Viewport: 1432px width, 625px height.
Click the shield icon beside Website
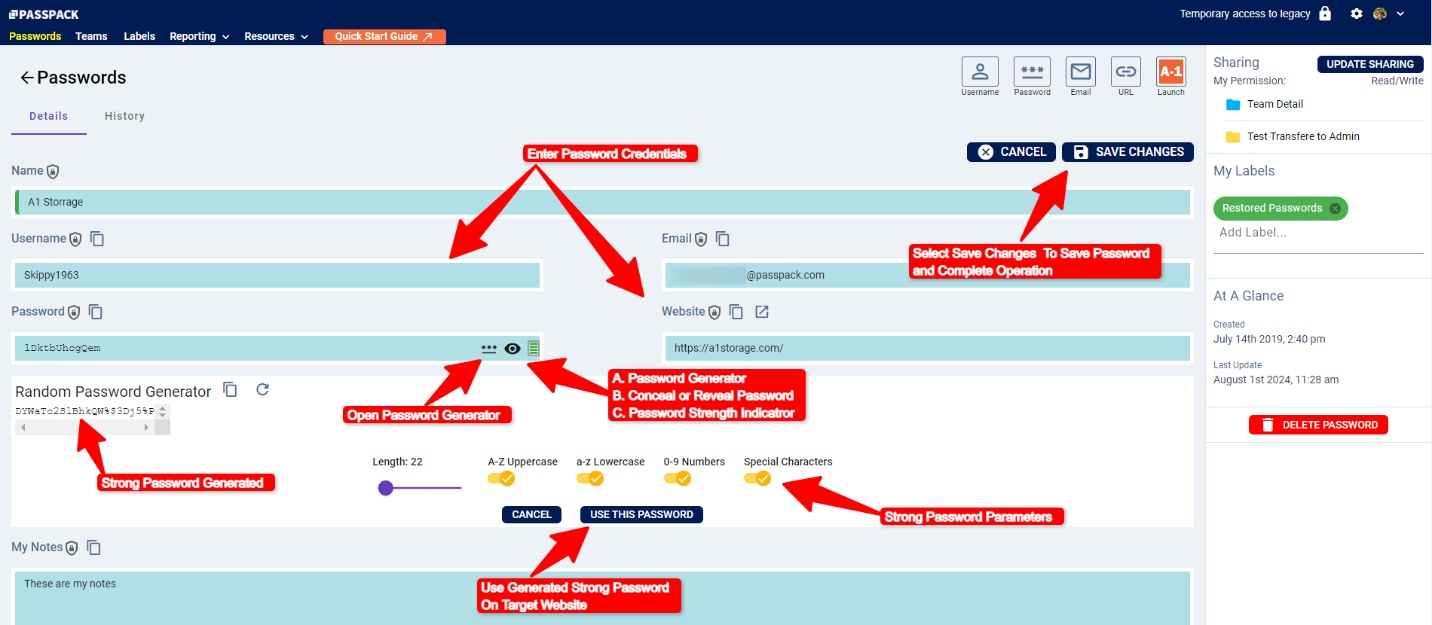714,312
